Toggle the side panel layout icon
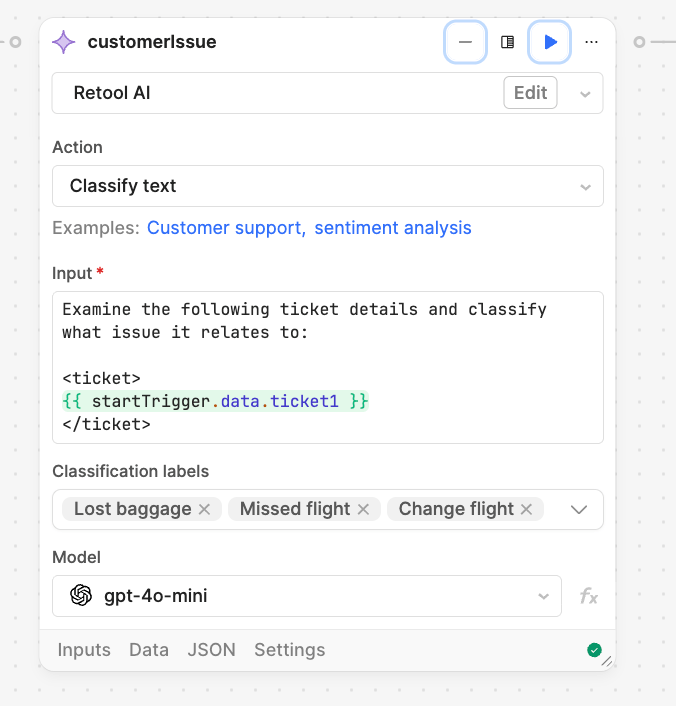Image resolution: width=676 pixels, height=706 pixels. 508,42
